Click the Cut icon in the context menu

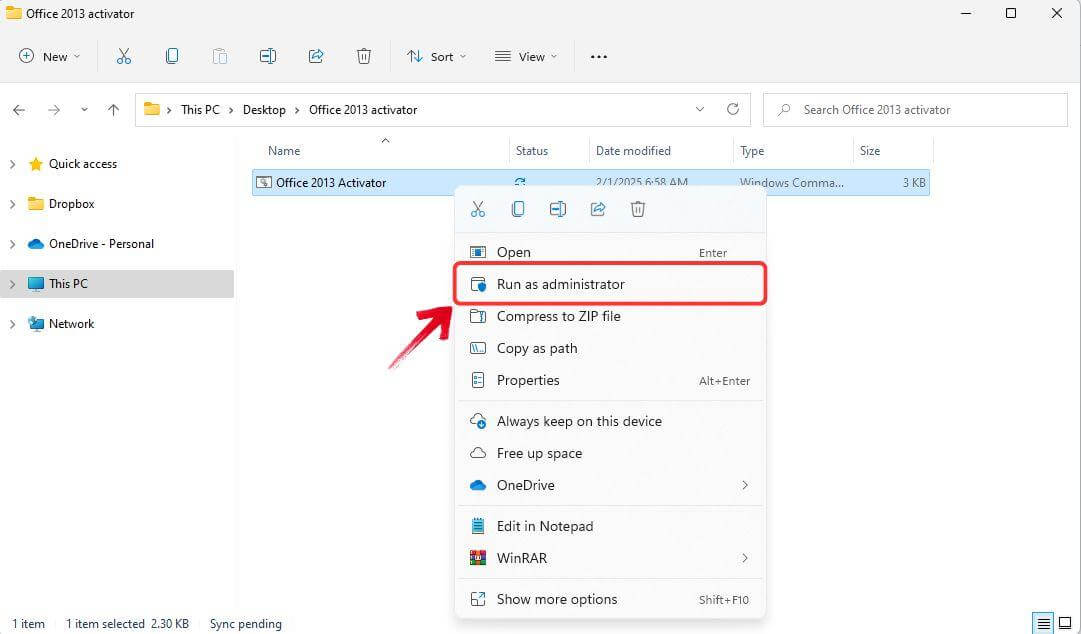[x=478, y=209]
